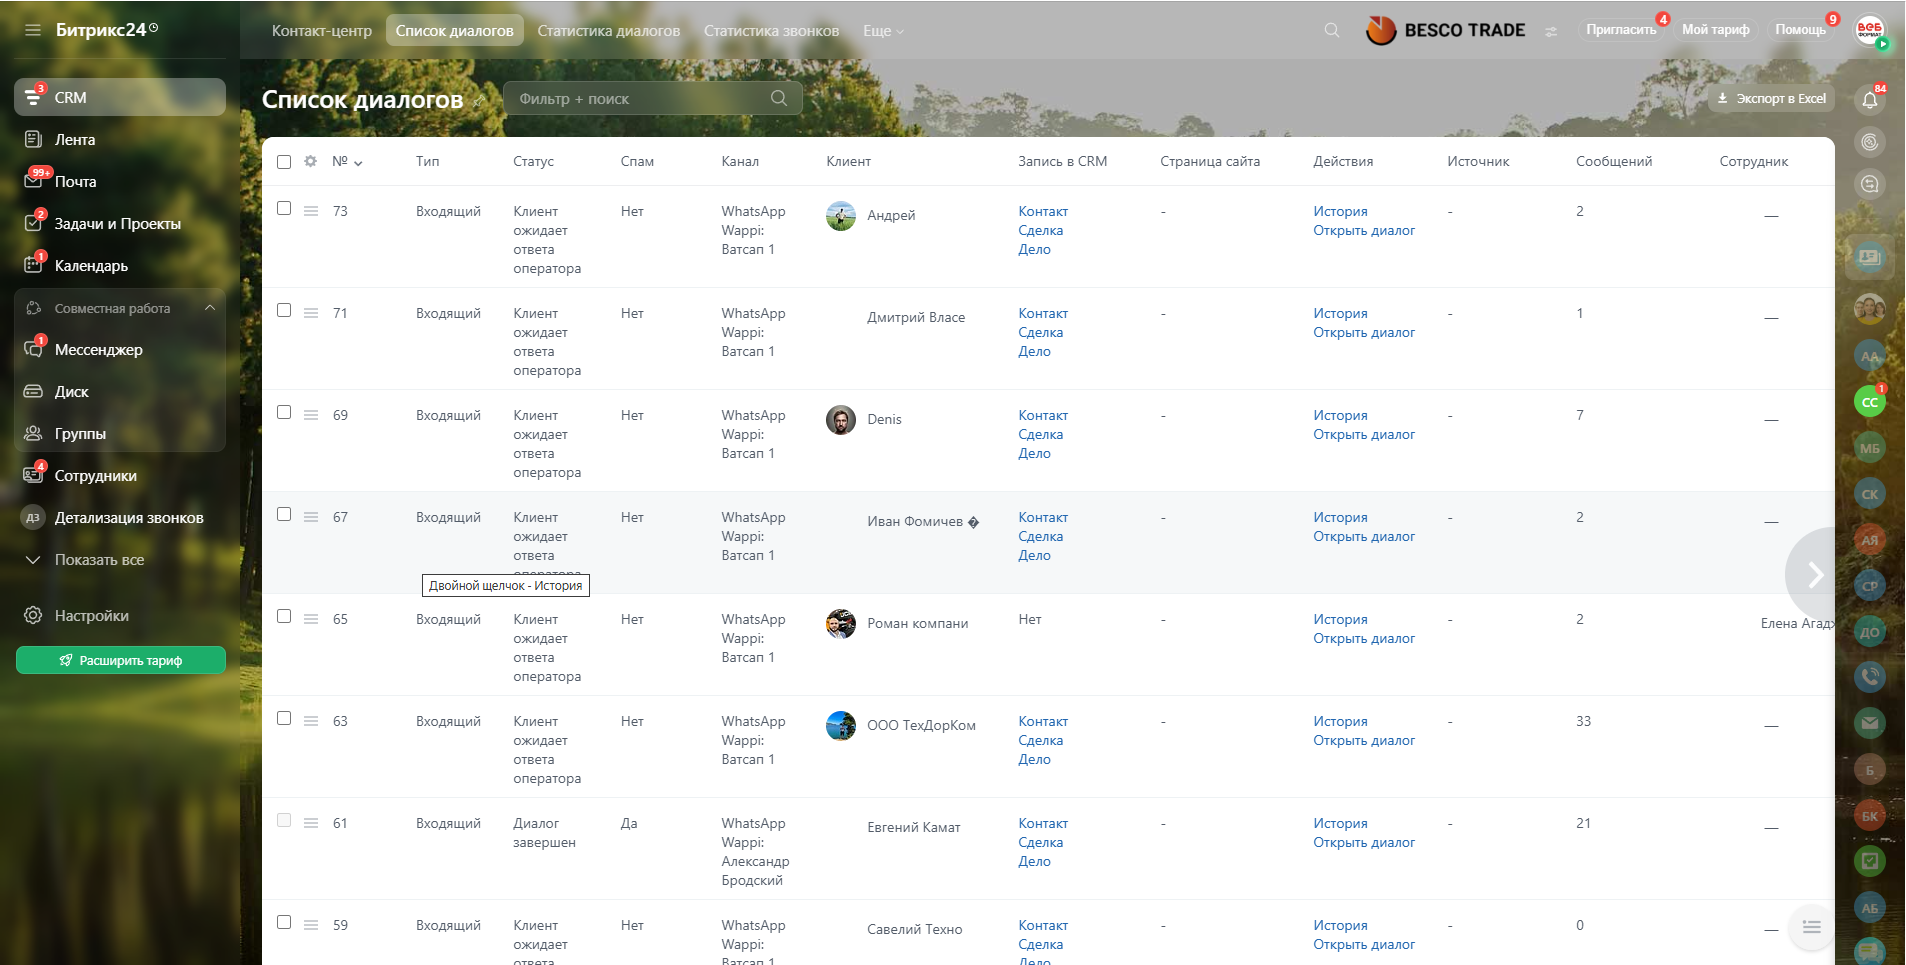Viewport: 1906px width, 965px height.
Task: Click the notifications bell icon
Action: [x=1869, y=99]
